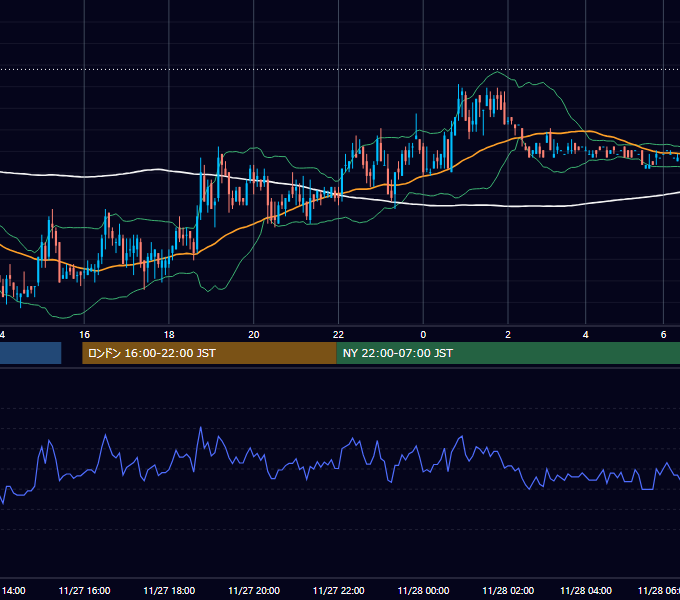
Task: Click the 4 hour label on upper axis
Action: (585, 334)
